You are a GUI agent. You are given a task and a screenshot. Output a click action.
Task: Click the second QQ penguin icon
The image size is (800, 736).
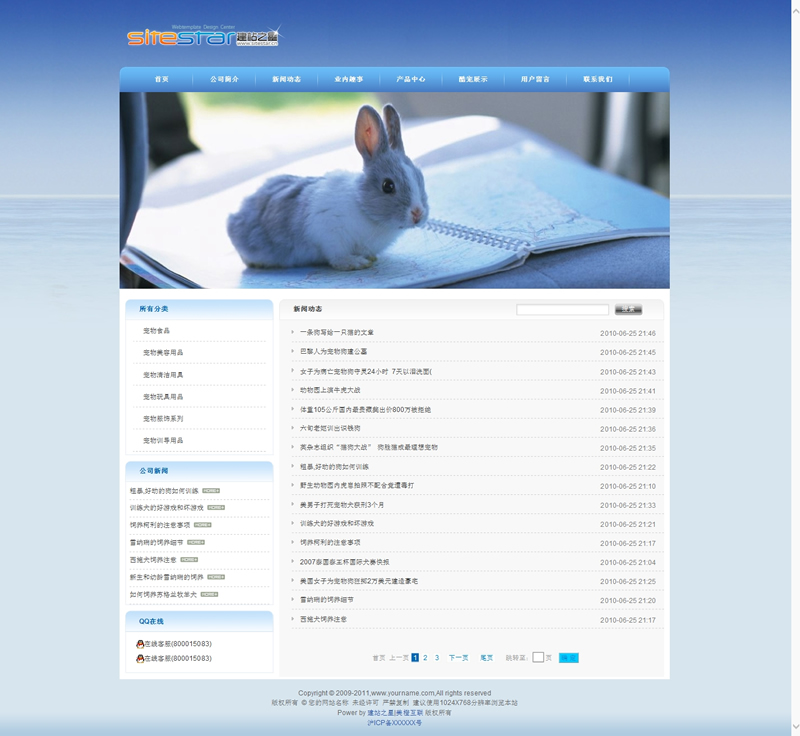pyautogui.click(x=140, y=659)
